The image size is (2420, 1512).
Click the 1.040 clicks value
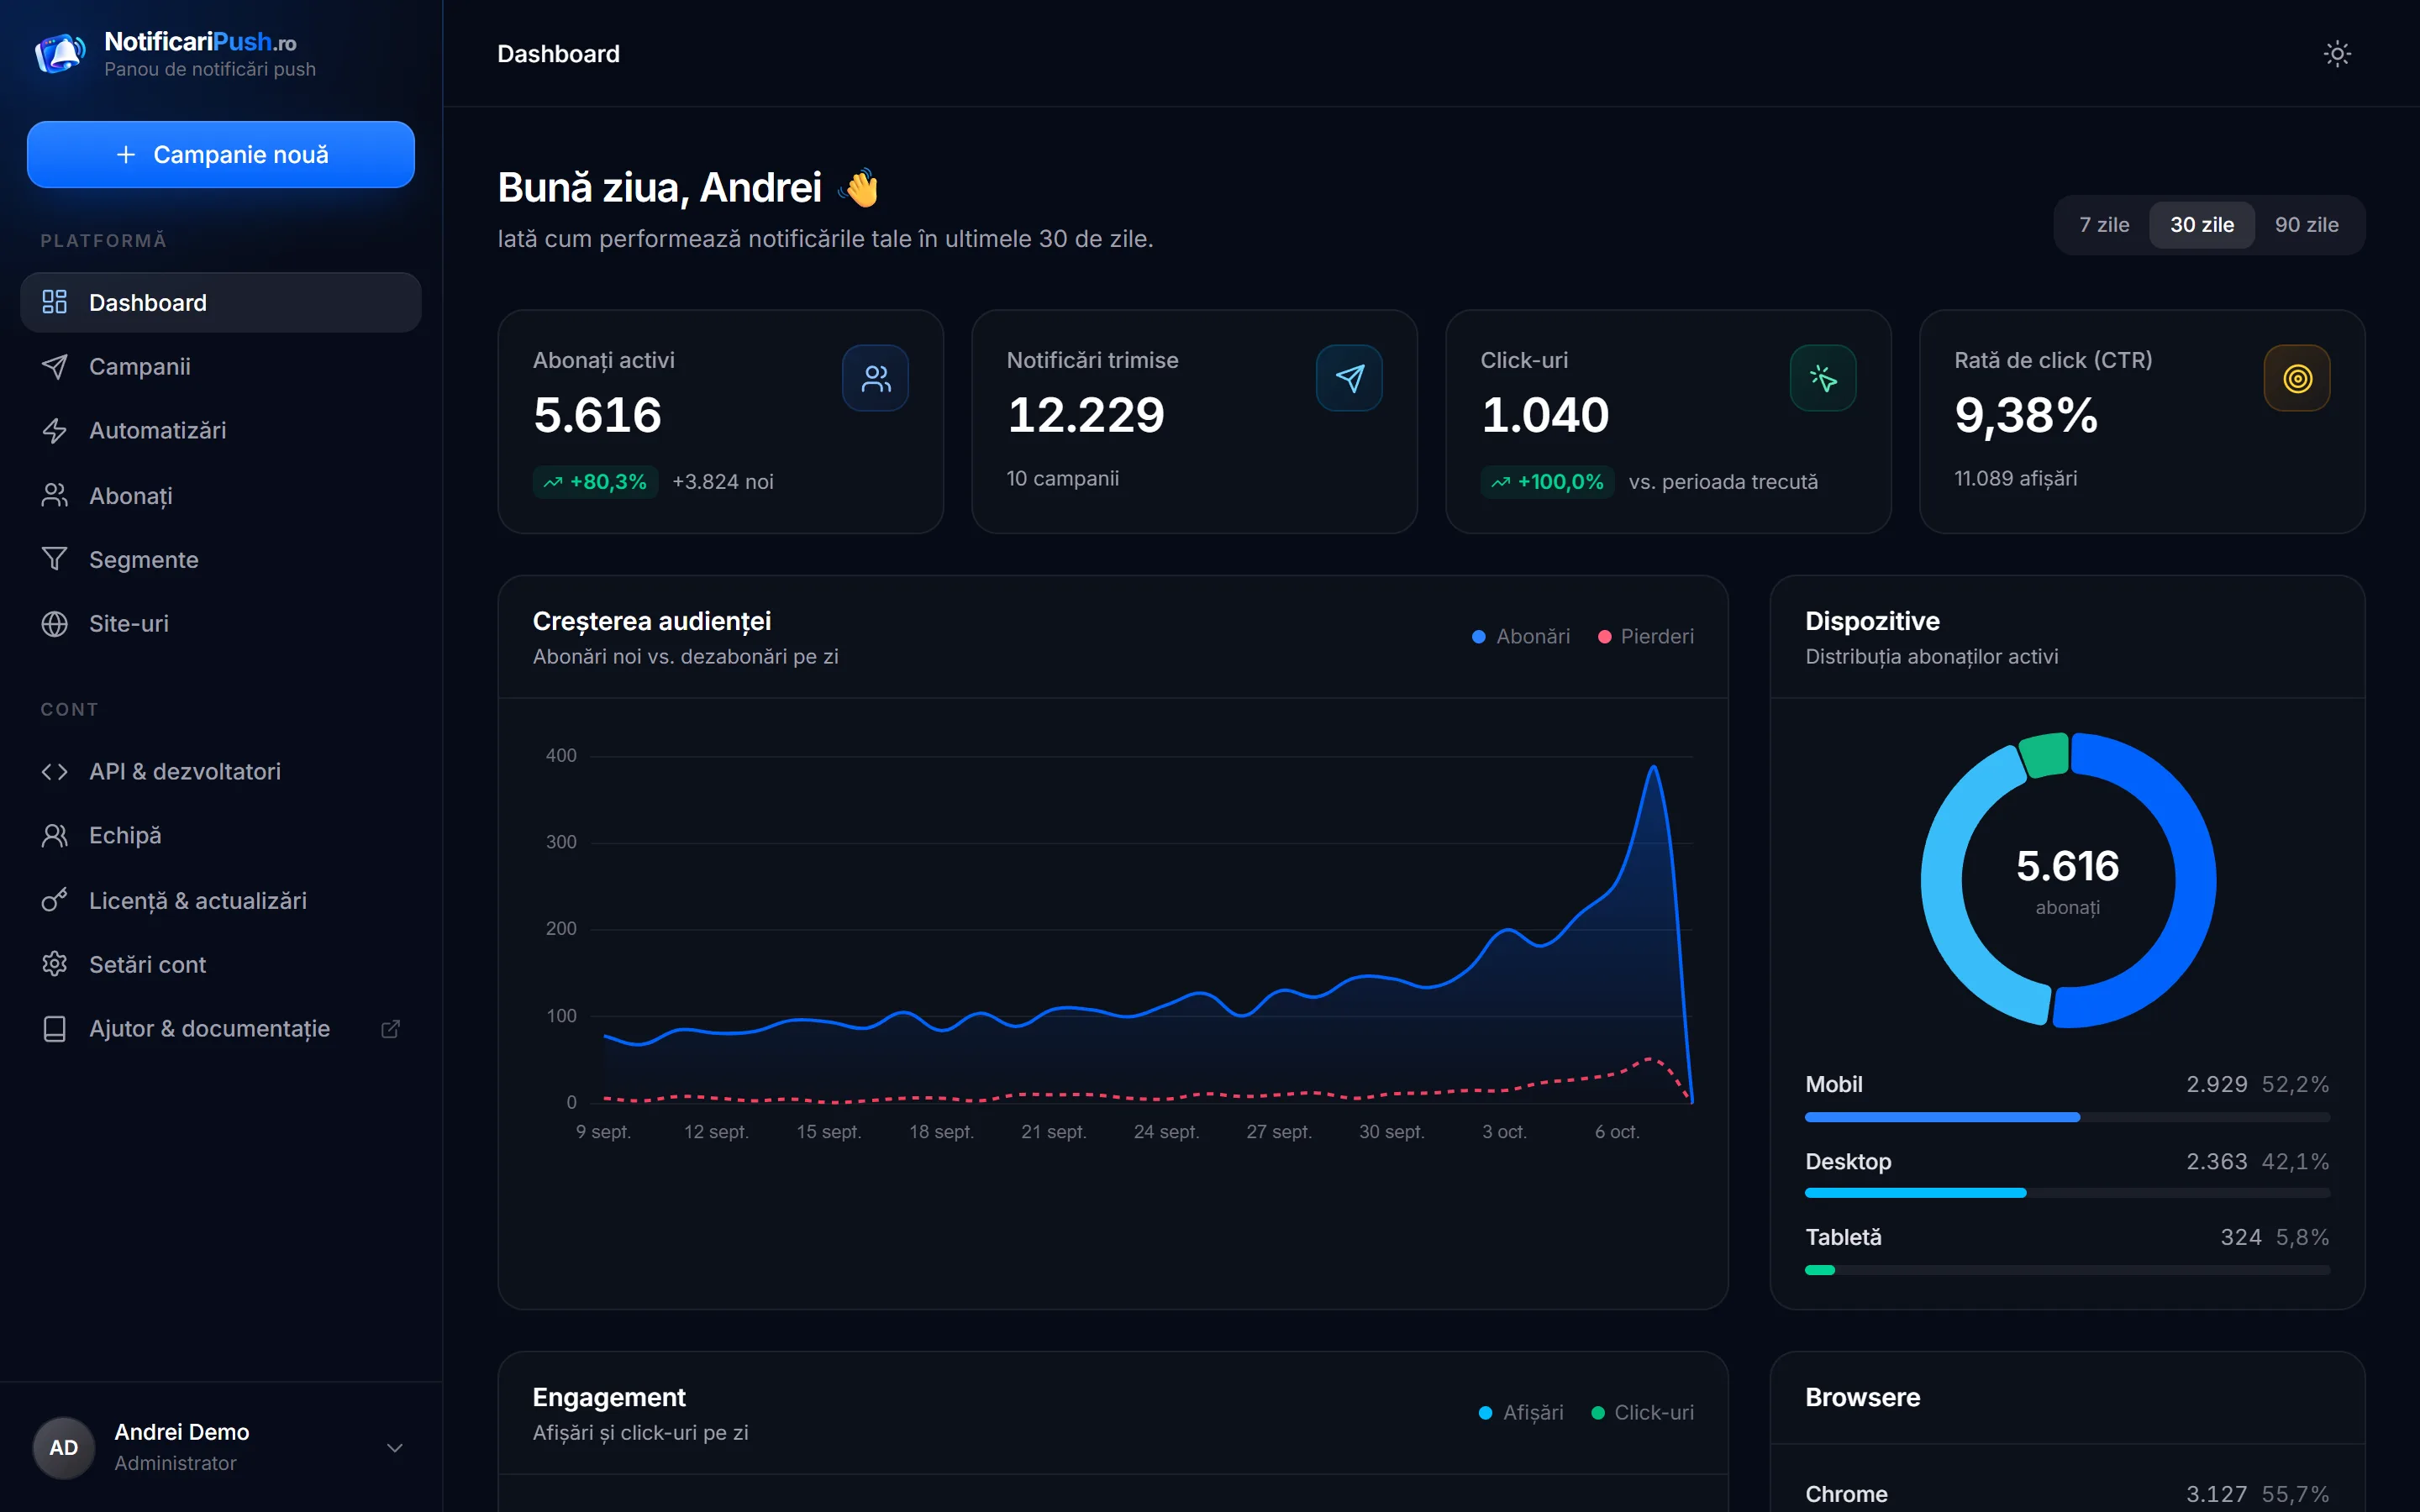tap(1545, 415)
